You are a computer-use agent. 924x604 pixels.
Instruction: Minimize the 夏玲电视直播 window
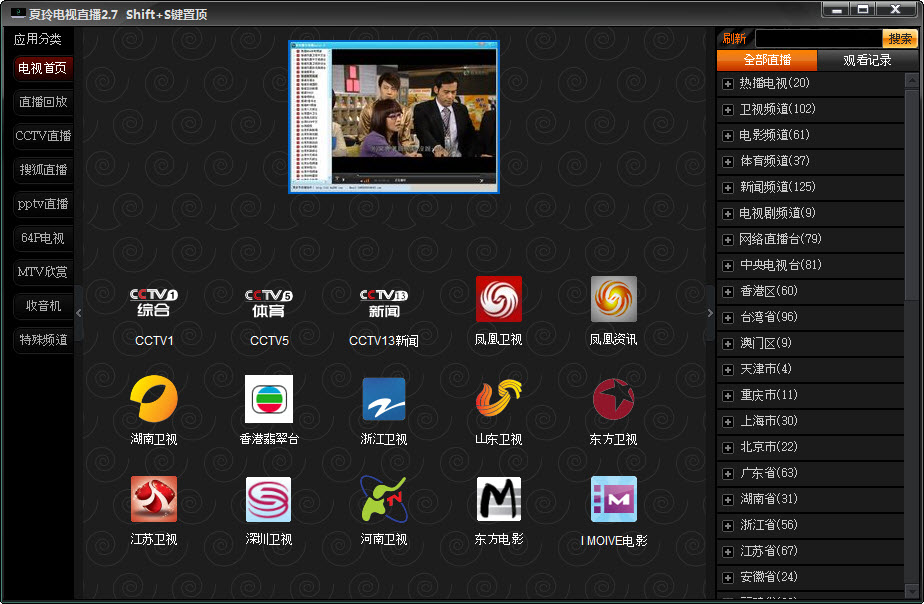pos(836,9)
